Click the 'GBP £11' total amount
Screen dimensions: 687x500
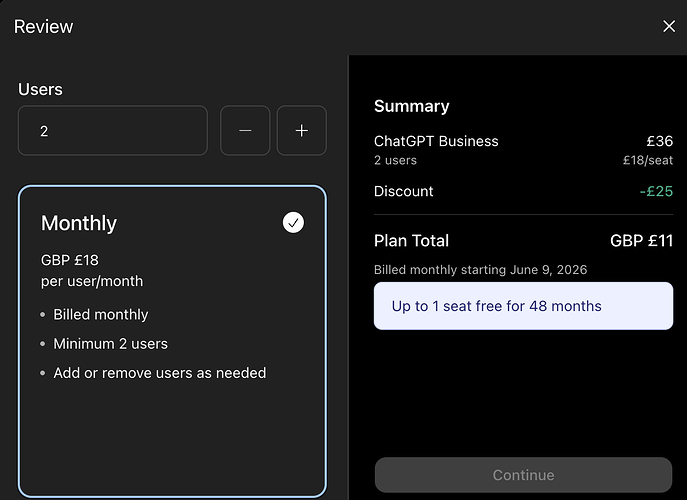(x=641, y=241)
